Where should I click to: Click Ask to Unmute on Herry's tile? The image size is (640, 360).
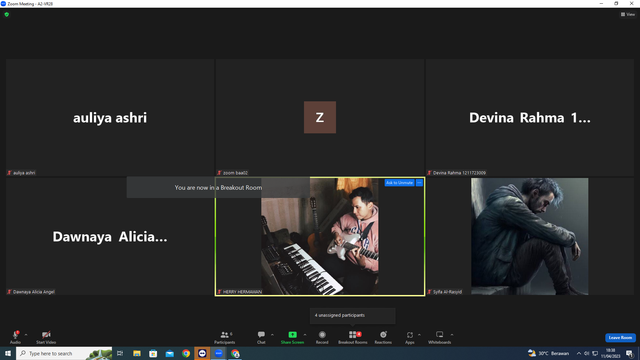[399, 183]
